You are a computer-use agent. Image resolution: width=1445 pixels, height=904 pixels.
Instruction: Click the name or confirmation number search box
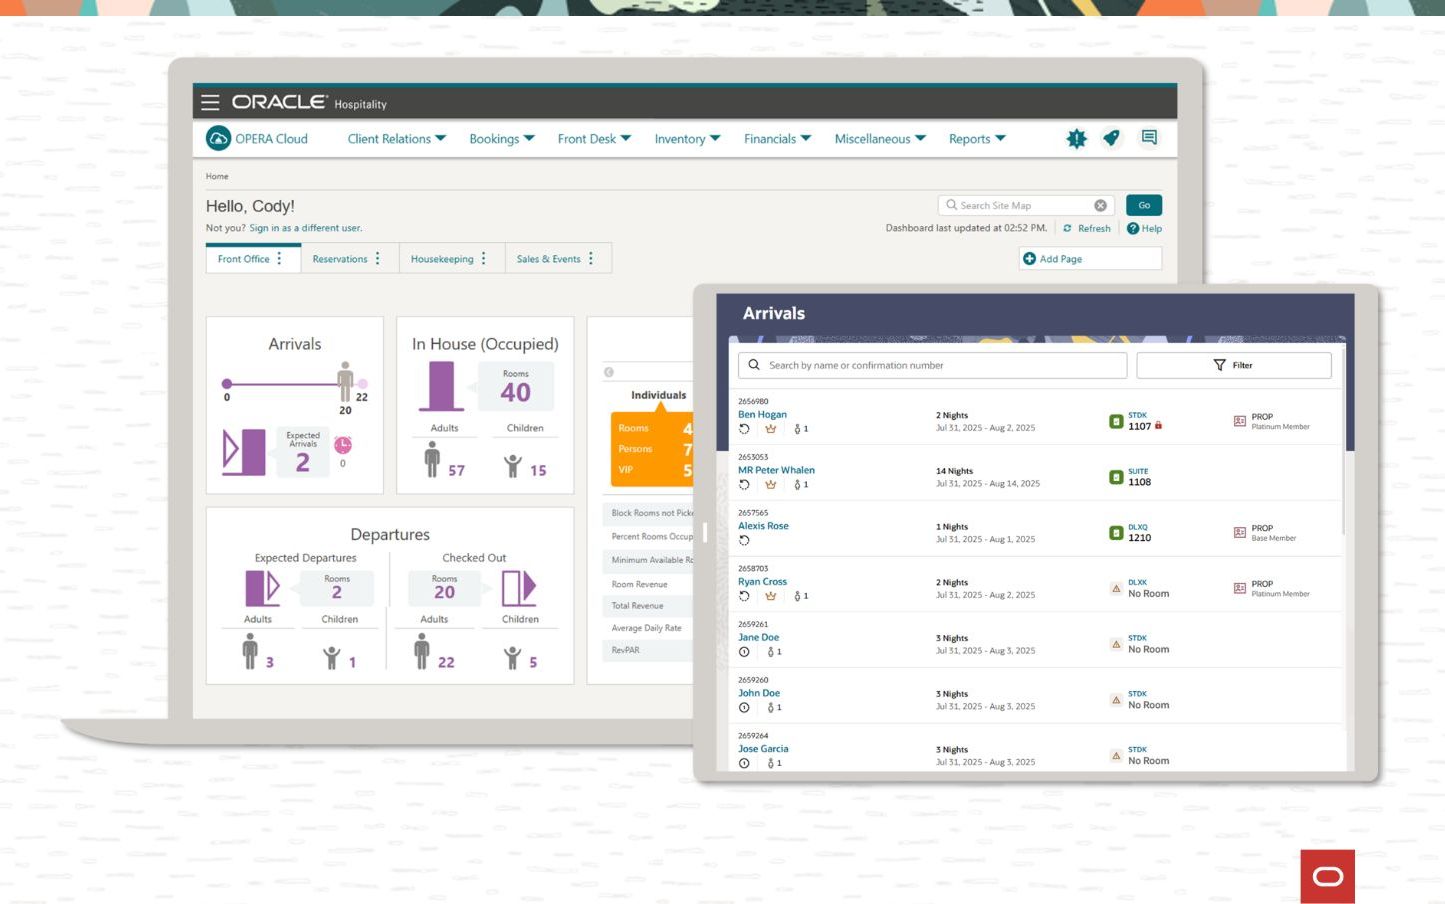coord(932,365)
